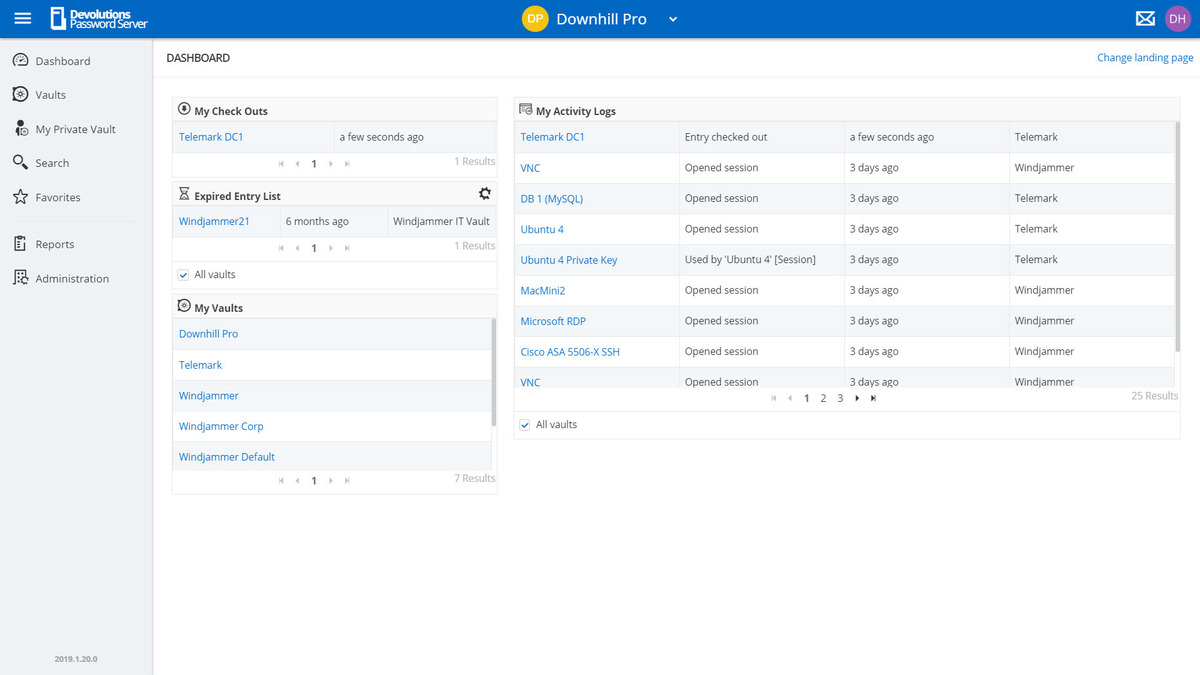Go to previous page of Expired Entry List
Viewport: 1200px width, 675px height.
tap(297, 248)
